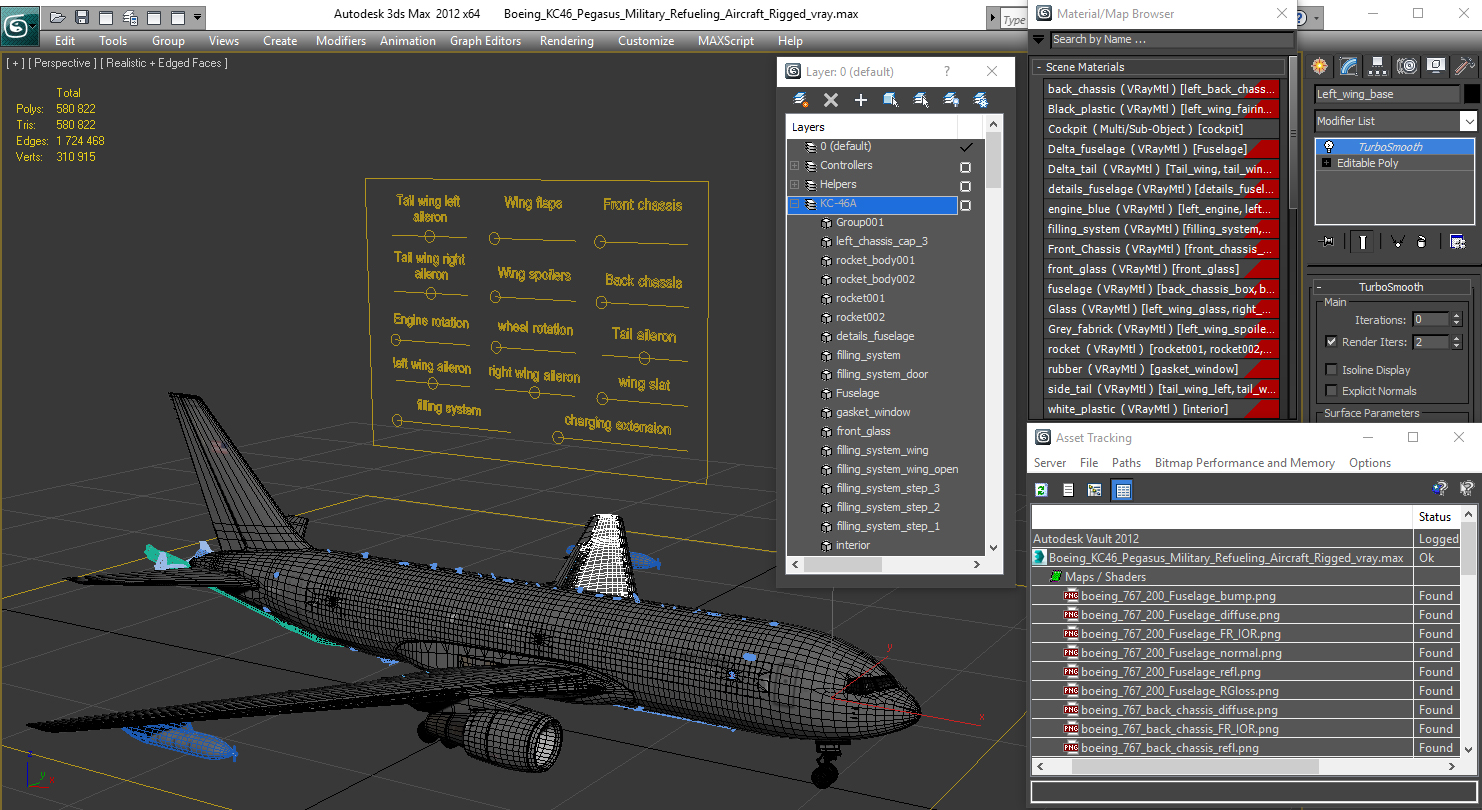Open the Graph Editors menu

pos(485,41)
